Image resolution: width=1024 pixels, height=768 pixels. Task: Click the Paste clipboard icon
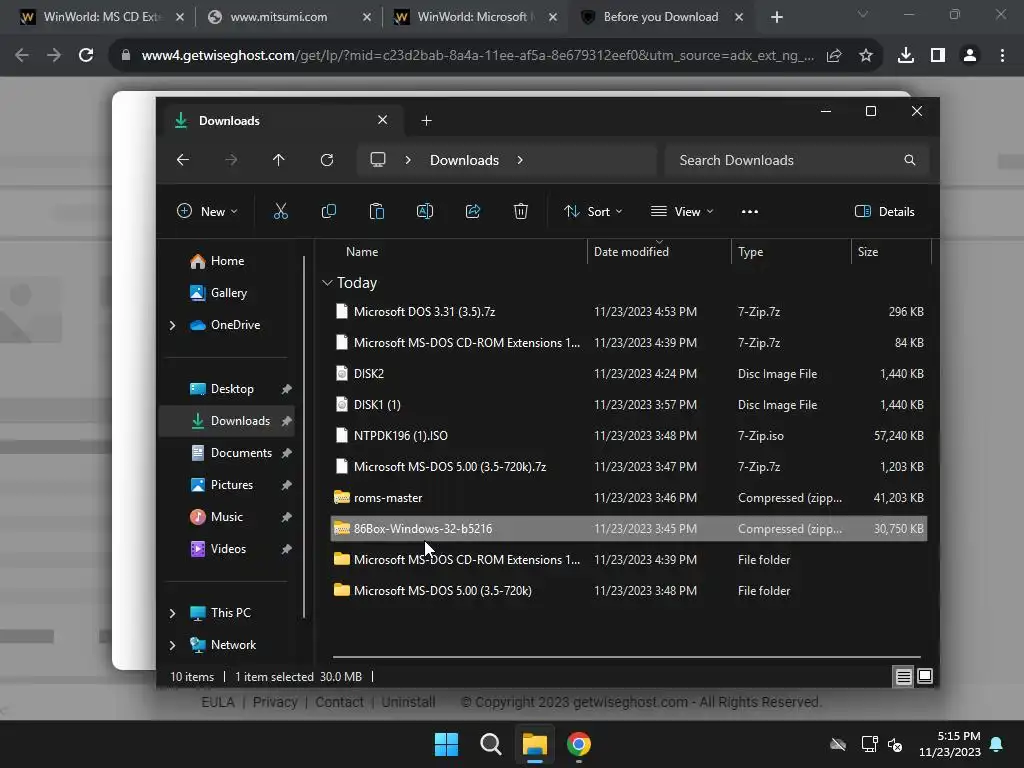click(377, 212)
